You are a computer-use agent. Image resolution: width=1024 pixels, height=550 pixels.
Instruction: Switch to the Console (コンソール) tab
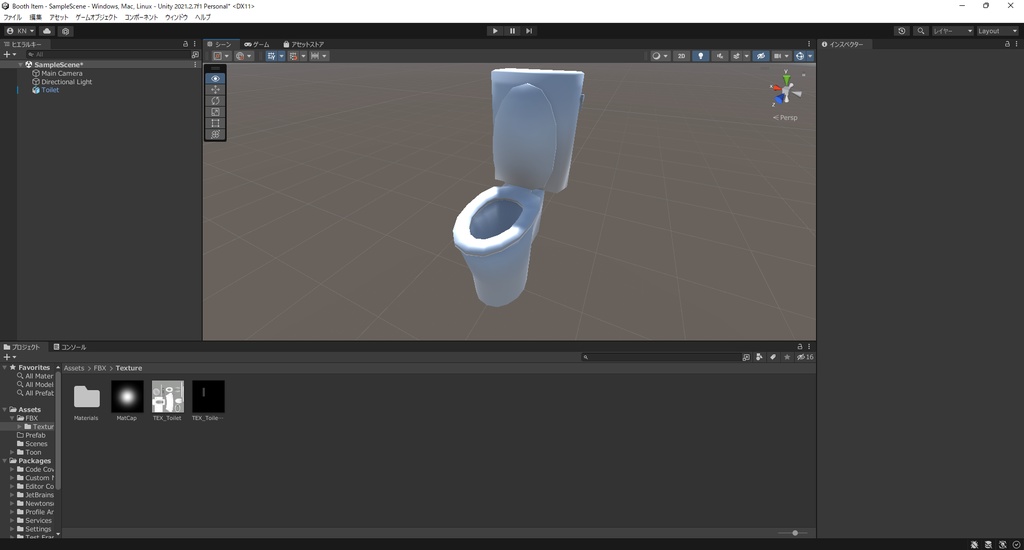pos(69,347)
